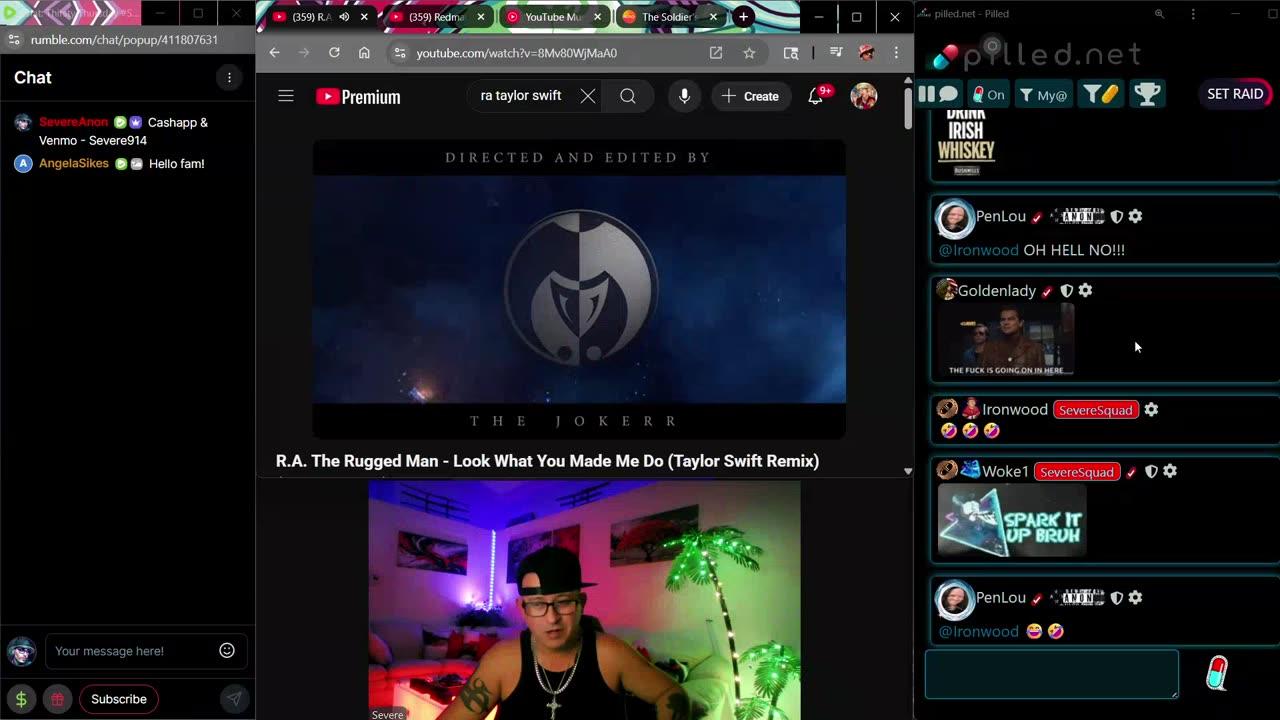The width and height of the screenshot is (1280, 720).
Task: View site info in Rumble popup address bar
Action: tap(14, 40)
